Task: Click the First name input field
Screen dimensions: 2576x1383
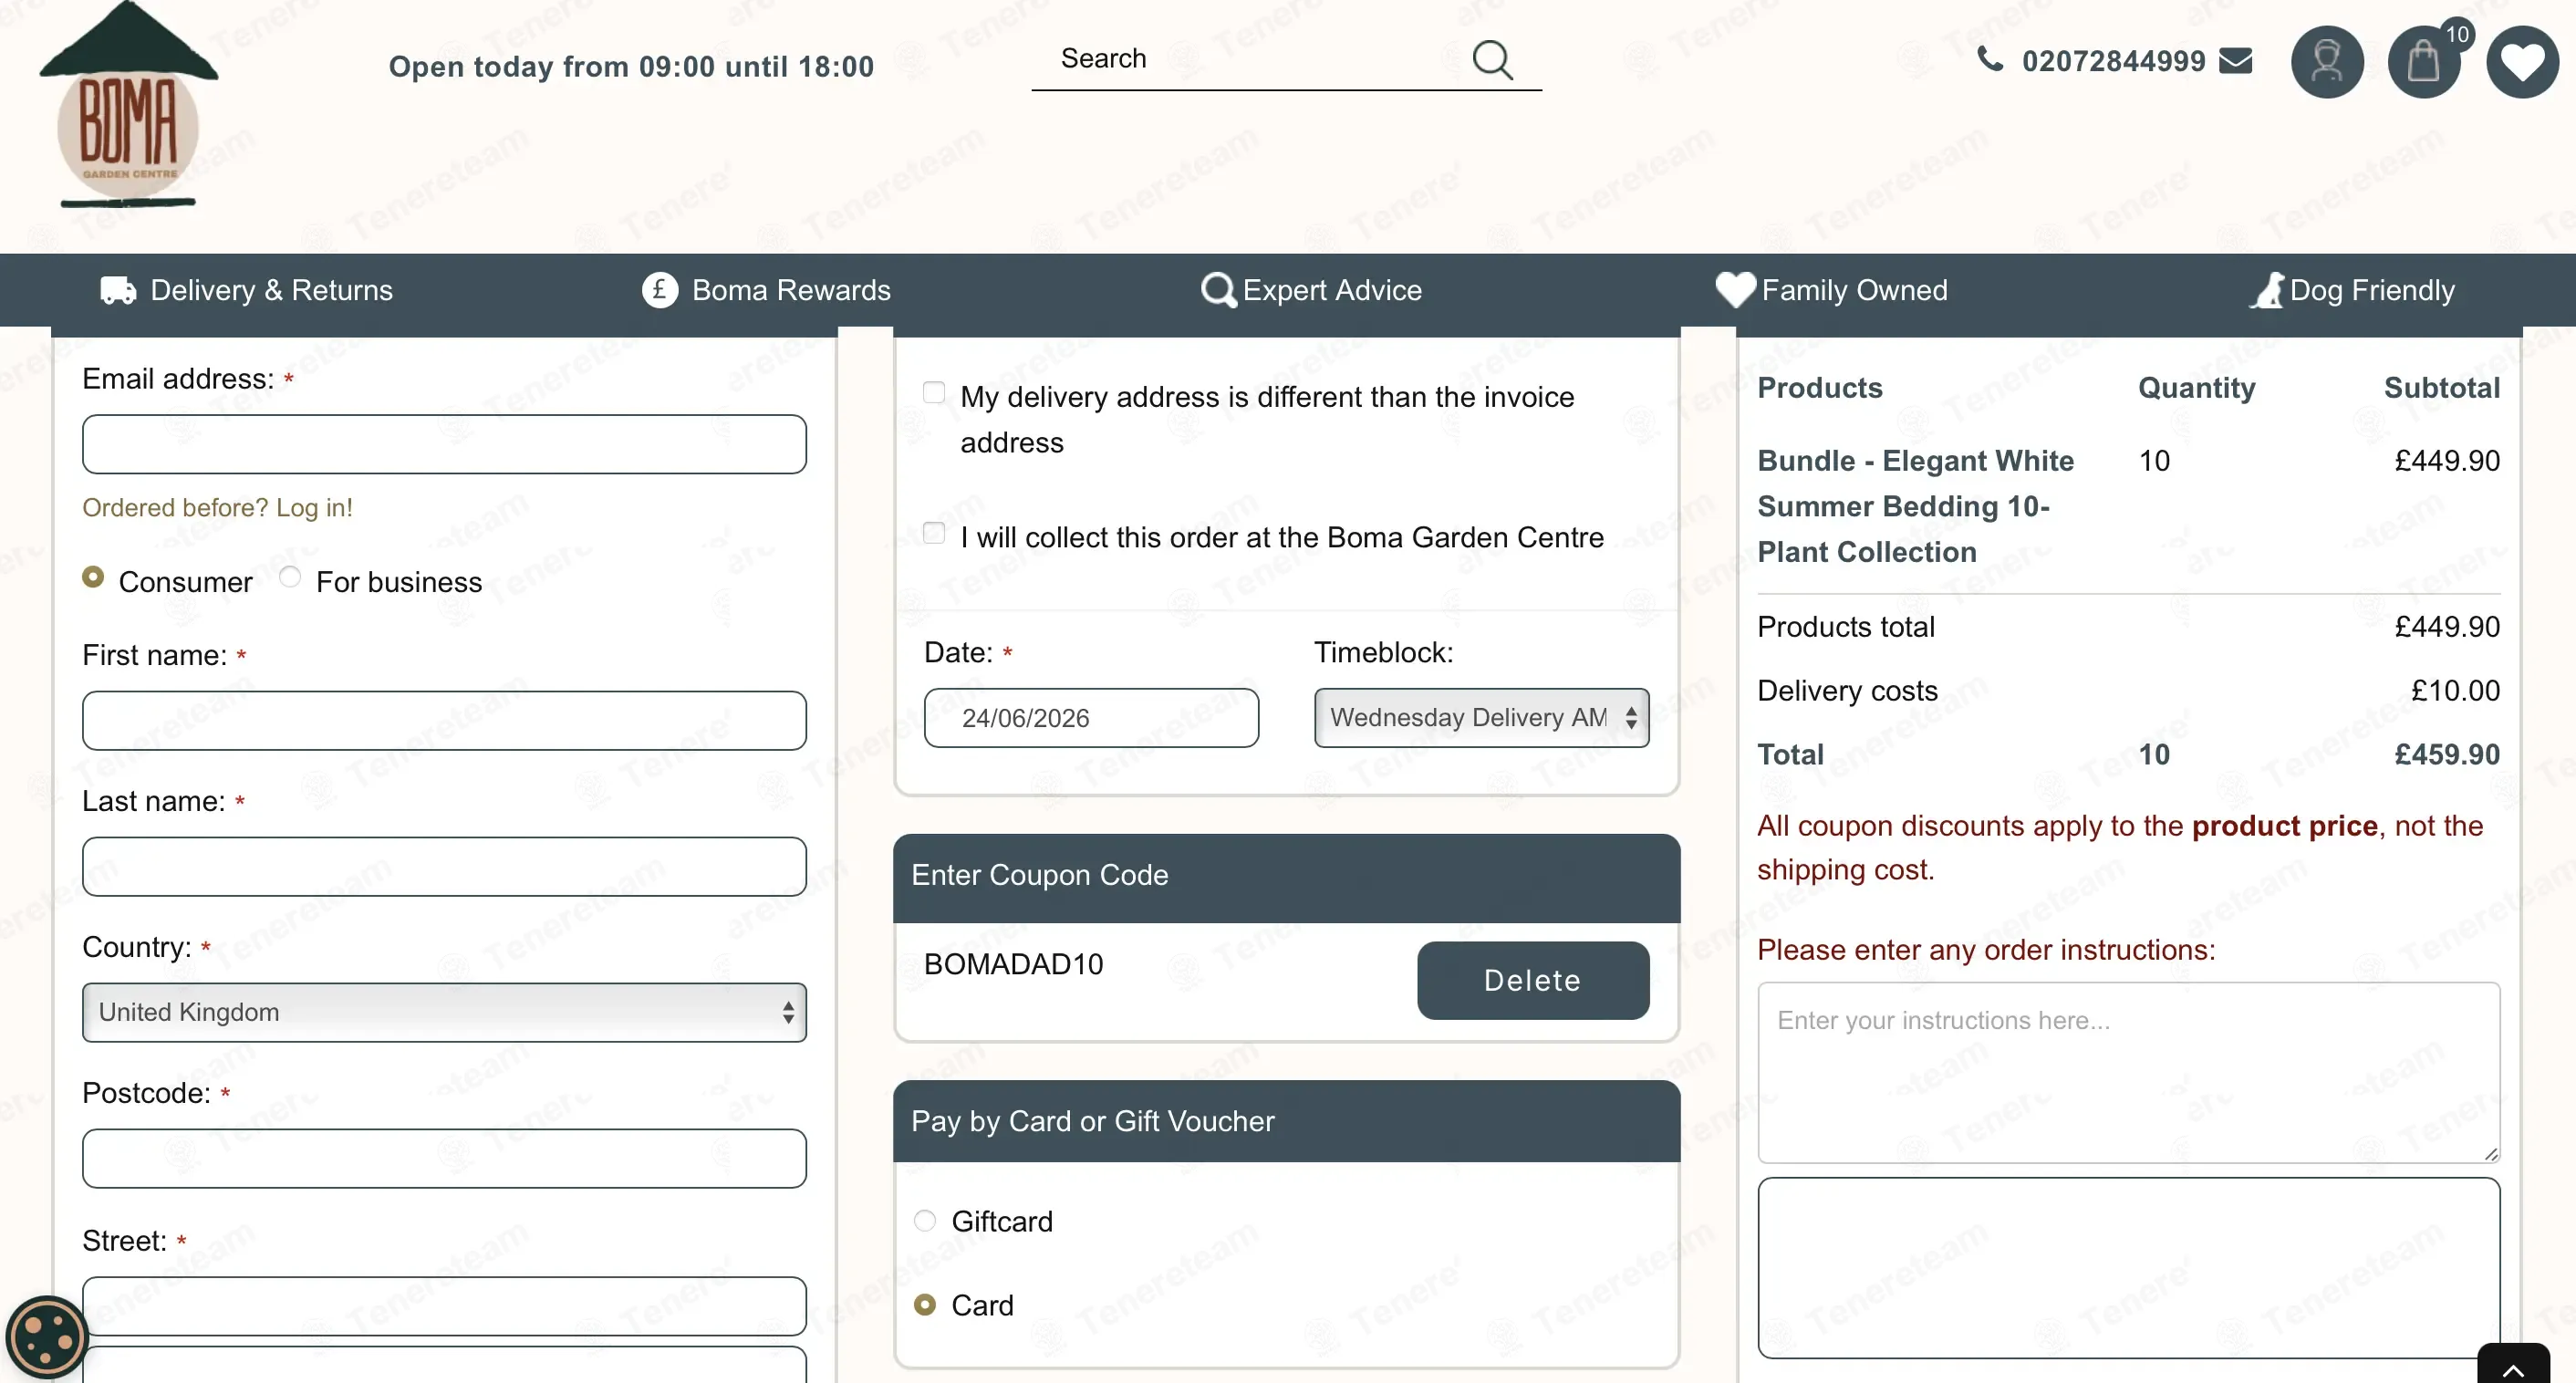Action: [444, 721]
